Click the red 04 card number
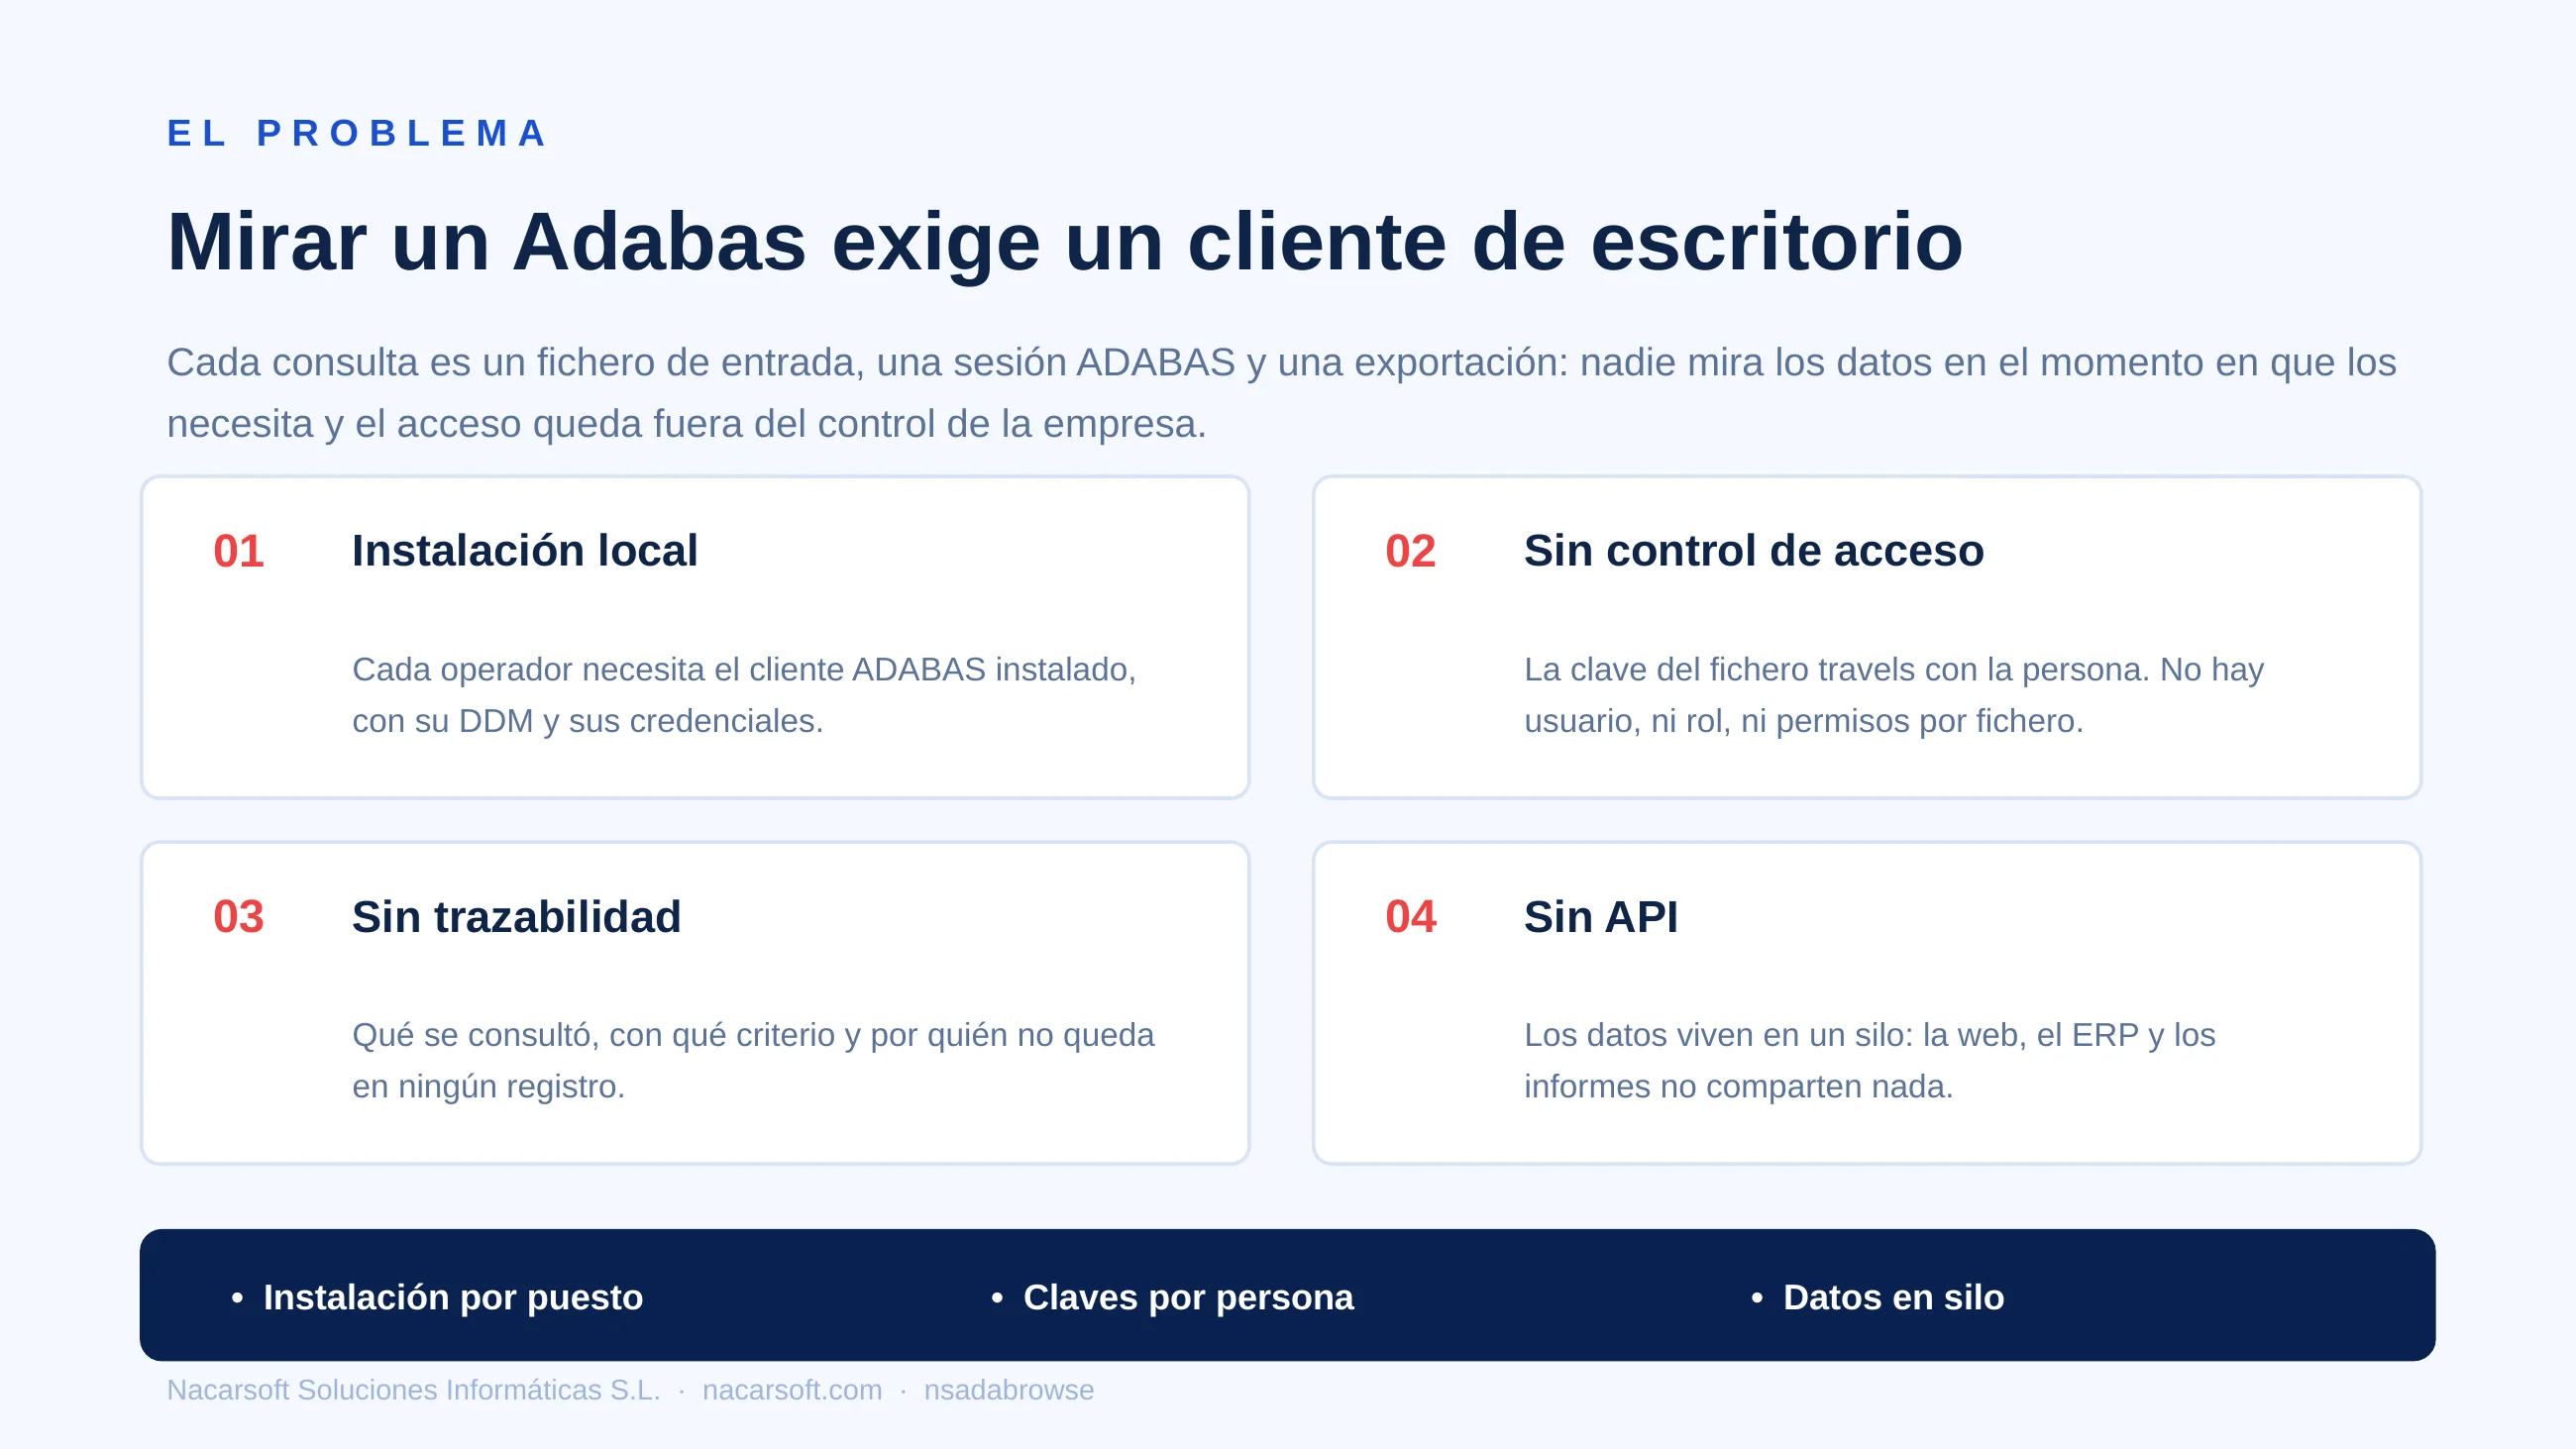 1410,917
